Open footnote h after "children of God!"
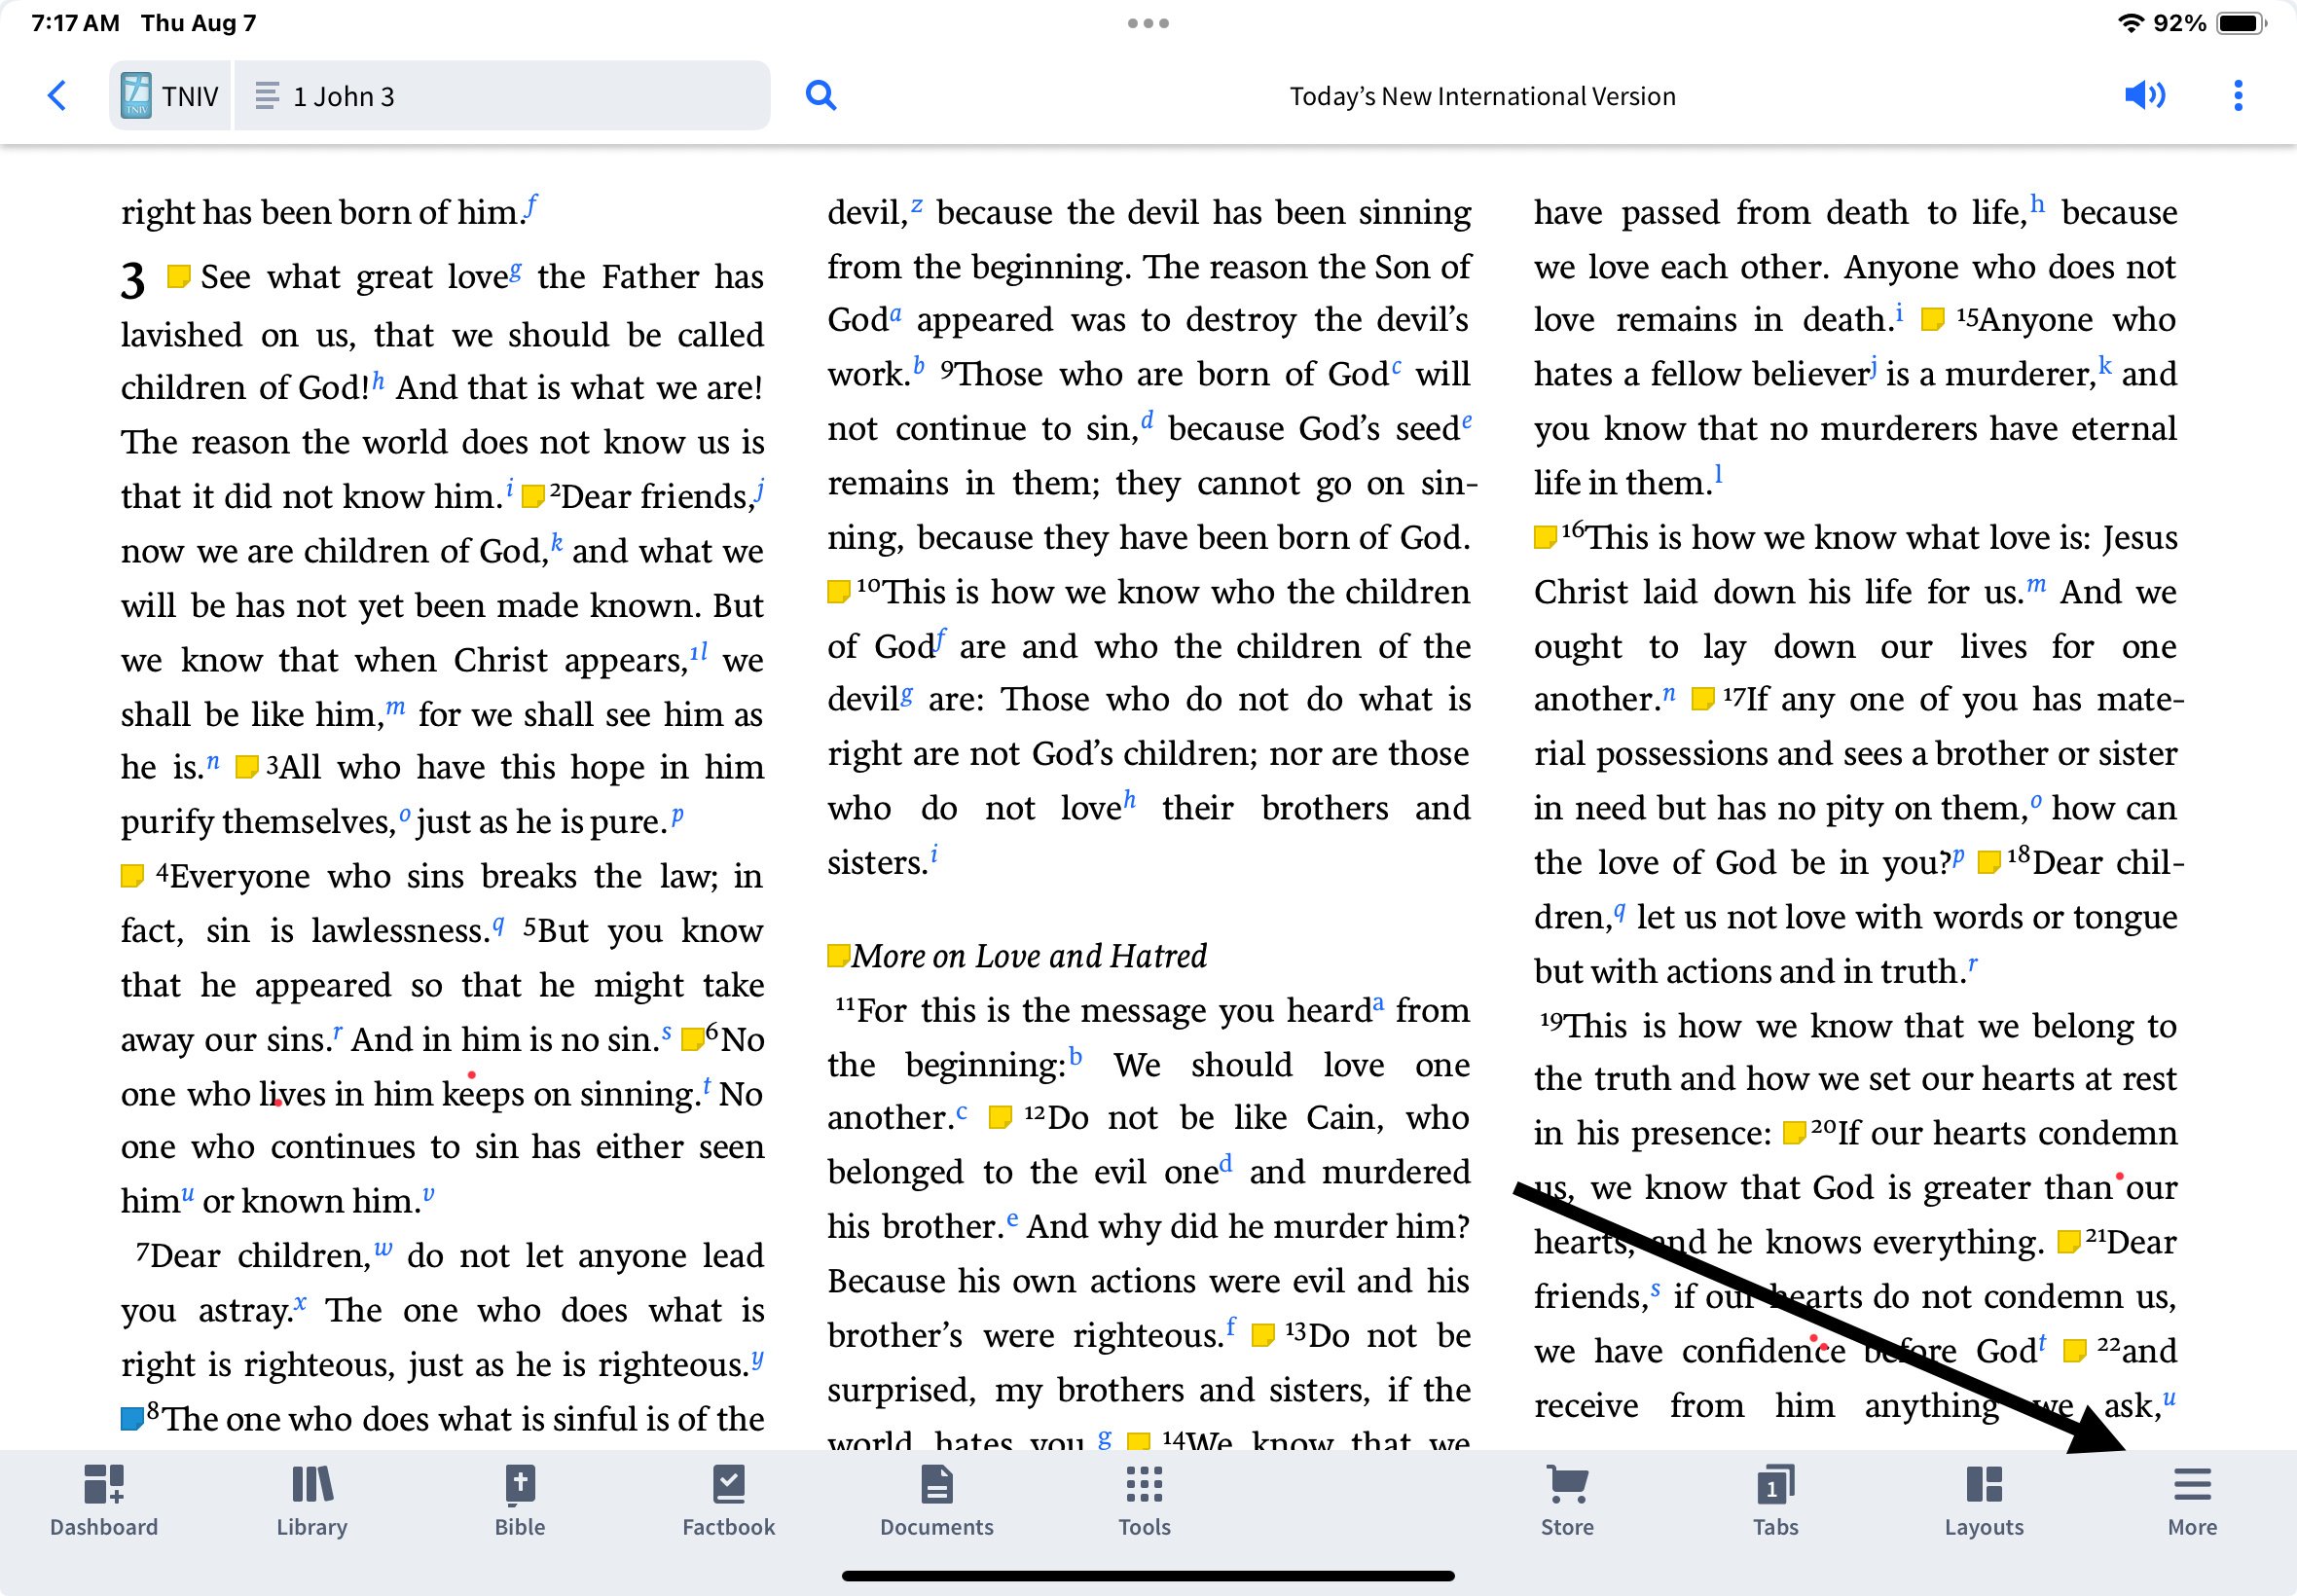2297x1596 pixels. pos(378,381)
